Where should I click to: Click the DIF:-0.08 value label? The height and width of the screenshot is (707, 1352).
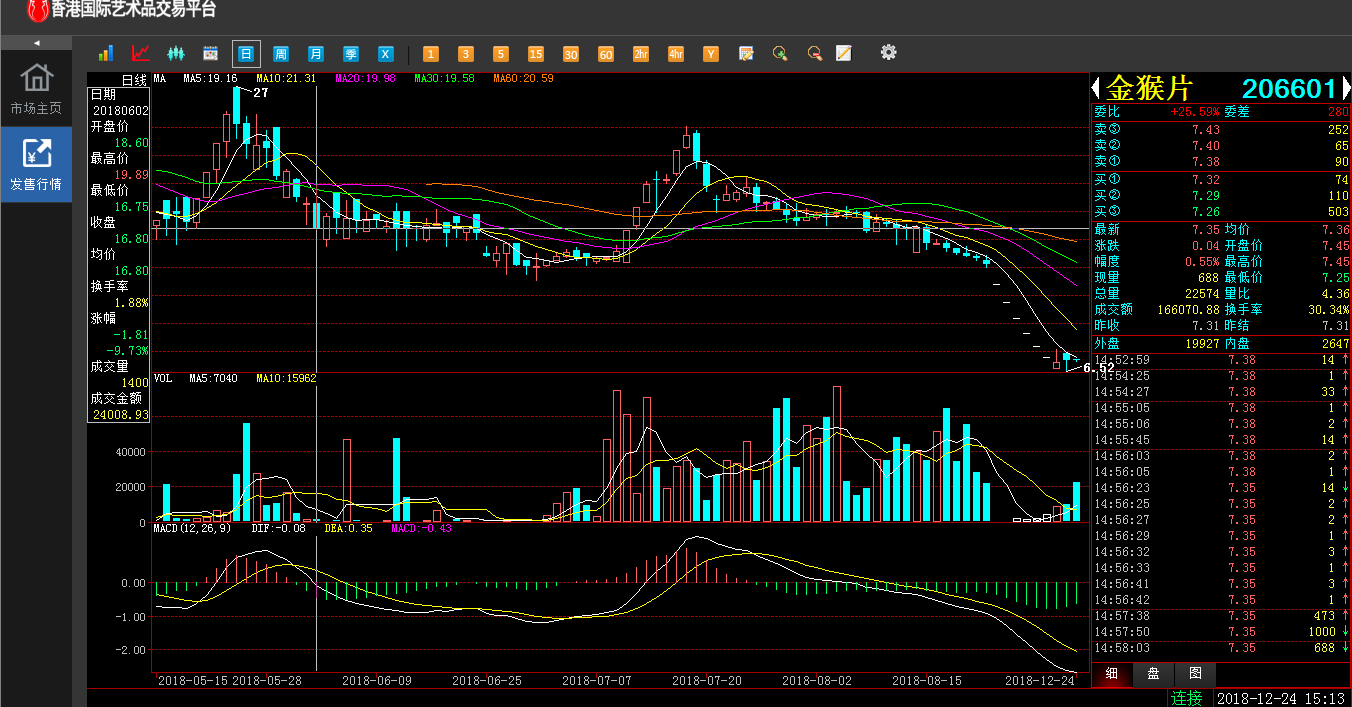coord(278,528)
